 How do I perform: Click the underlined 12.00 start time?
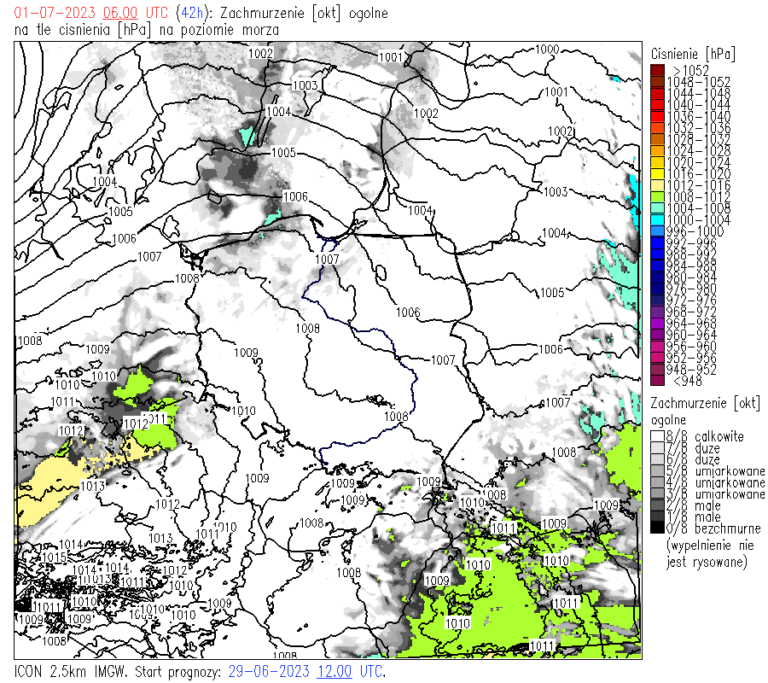pyautogui.click(x=336, y=671)
